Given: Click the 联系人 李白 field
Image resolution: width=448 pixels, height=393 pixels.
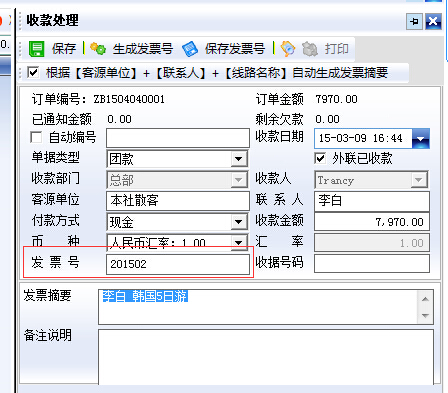Looking at the screenshot, I should pyautogui.click(x=372, y=201).
